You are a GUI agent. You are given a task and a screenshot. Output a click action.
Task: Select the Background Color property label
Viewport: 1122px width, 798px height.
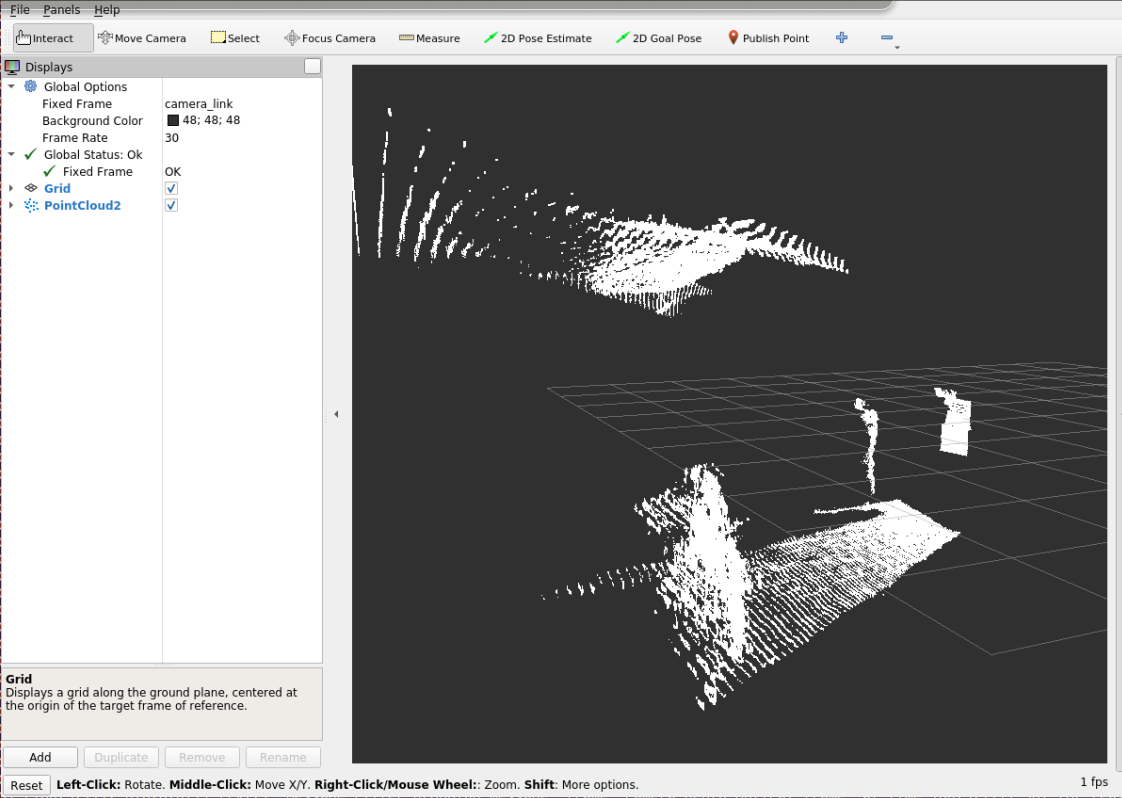point(92,121)
